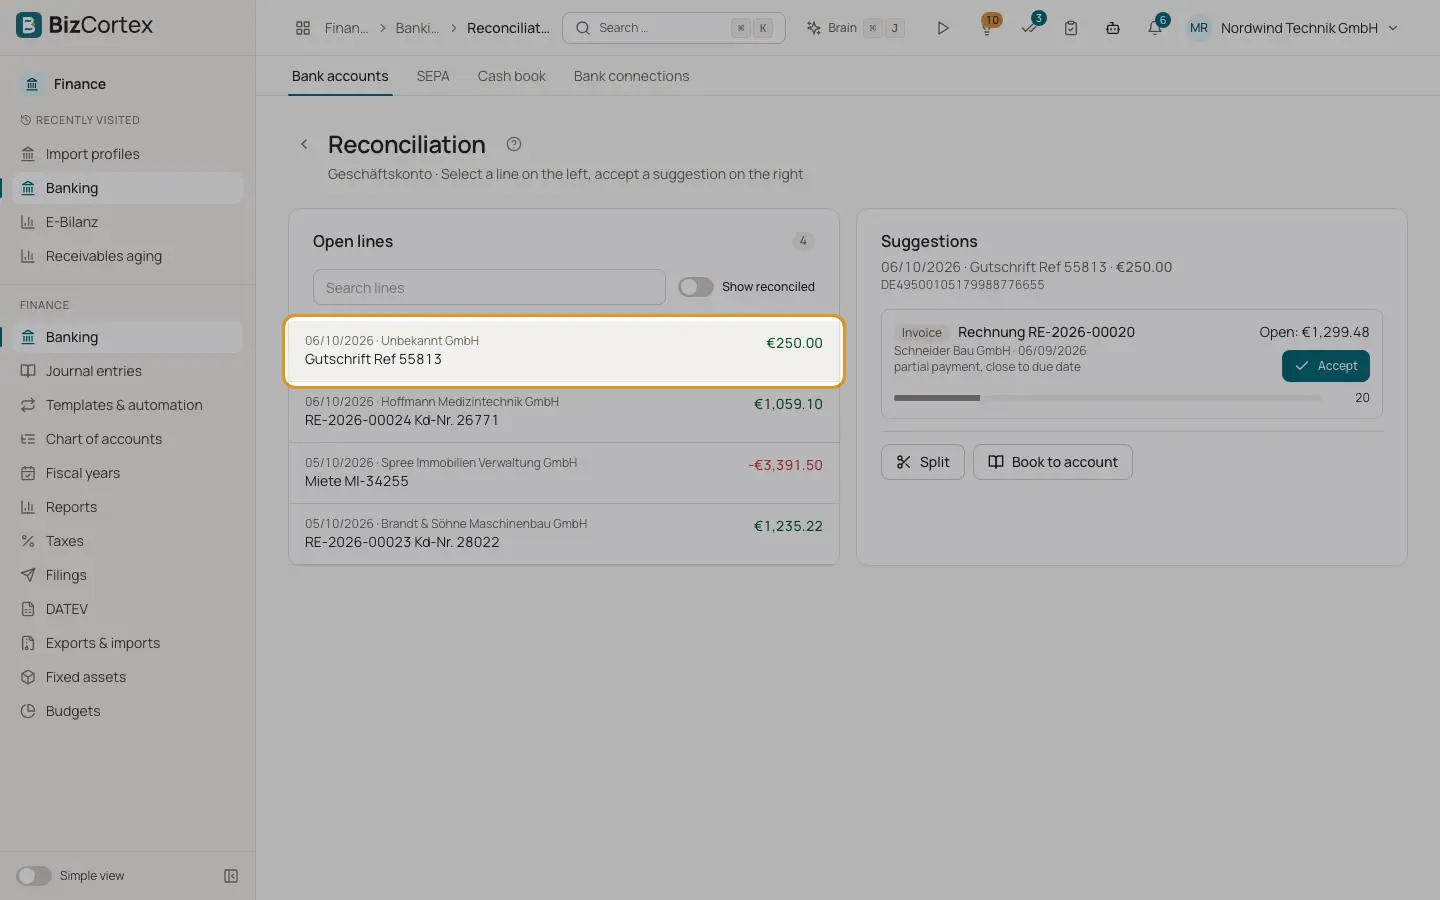This screenshot has width=1440, height=900.
Task: Open the notifications bell icon
Action: [x=1155, y=28]
